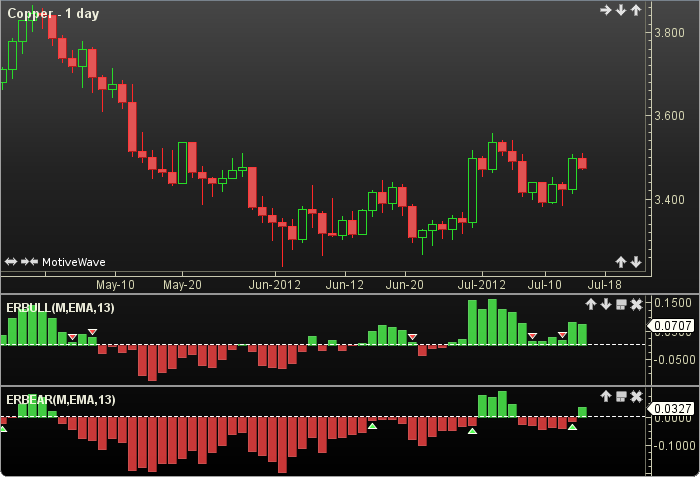This screenshot has width=700, height=477.
Task: Click the Jun-2012 date label
Action: pos(275,285)
